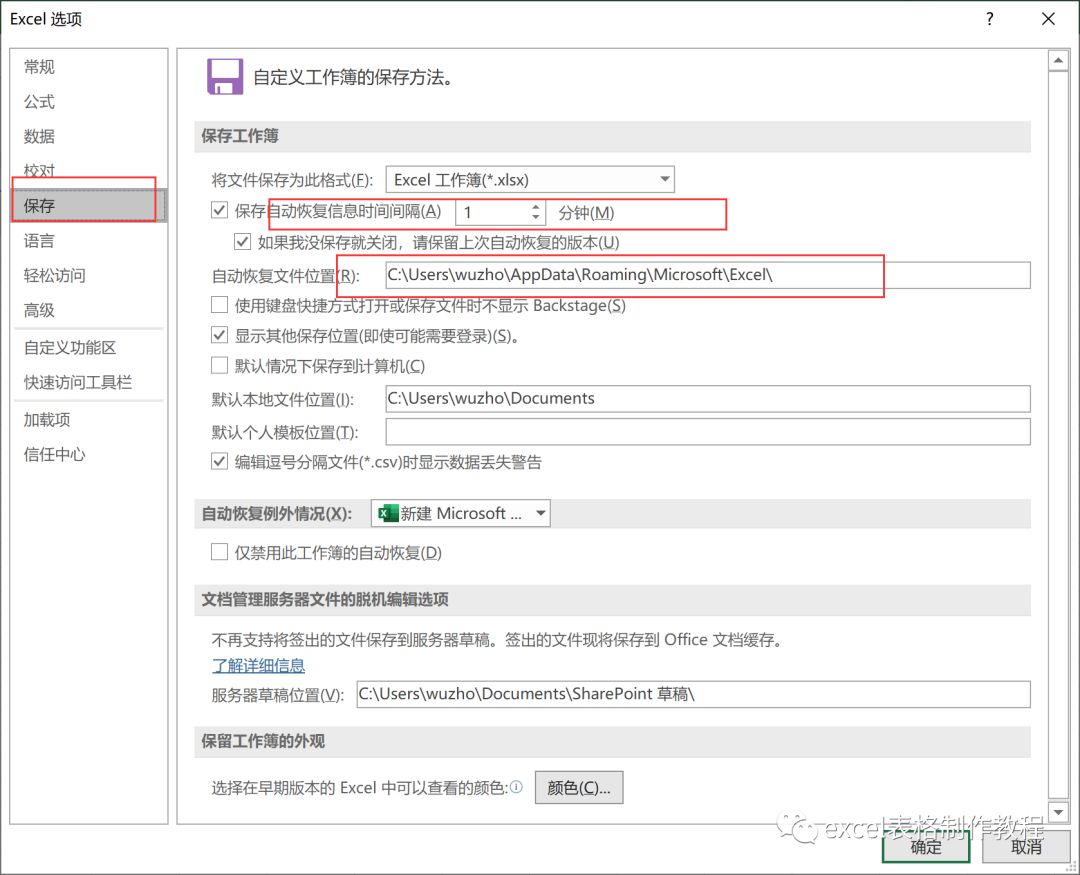This screenshot has height=875, width=1080.
Task: Click the 自动恢复文件位置 path field
Action: pyautogui.click(x=707, y=275)
